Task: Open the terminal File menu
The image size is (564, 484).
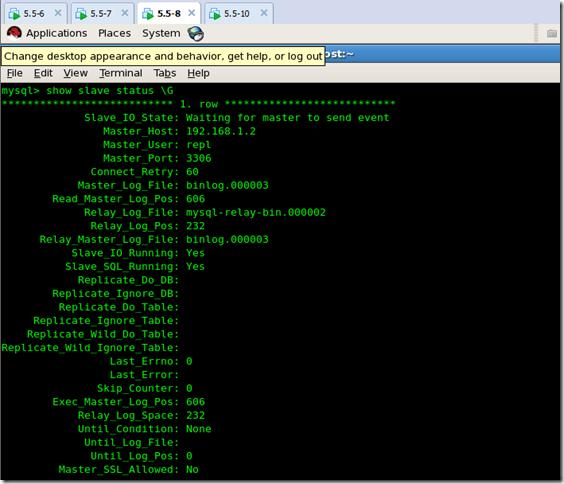Action: 15,73
